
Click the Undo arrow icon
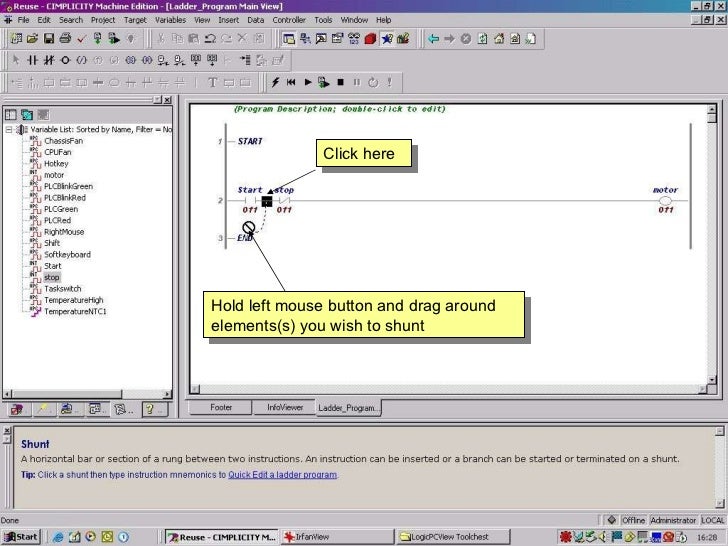(x=210, y=39)
